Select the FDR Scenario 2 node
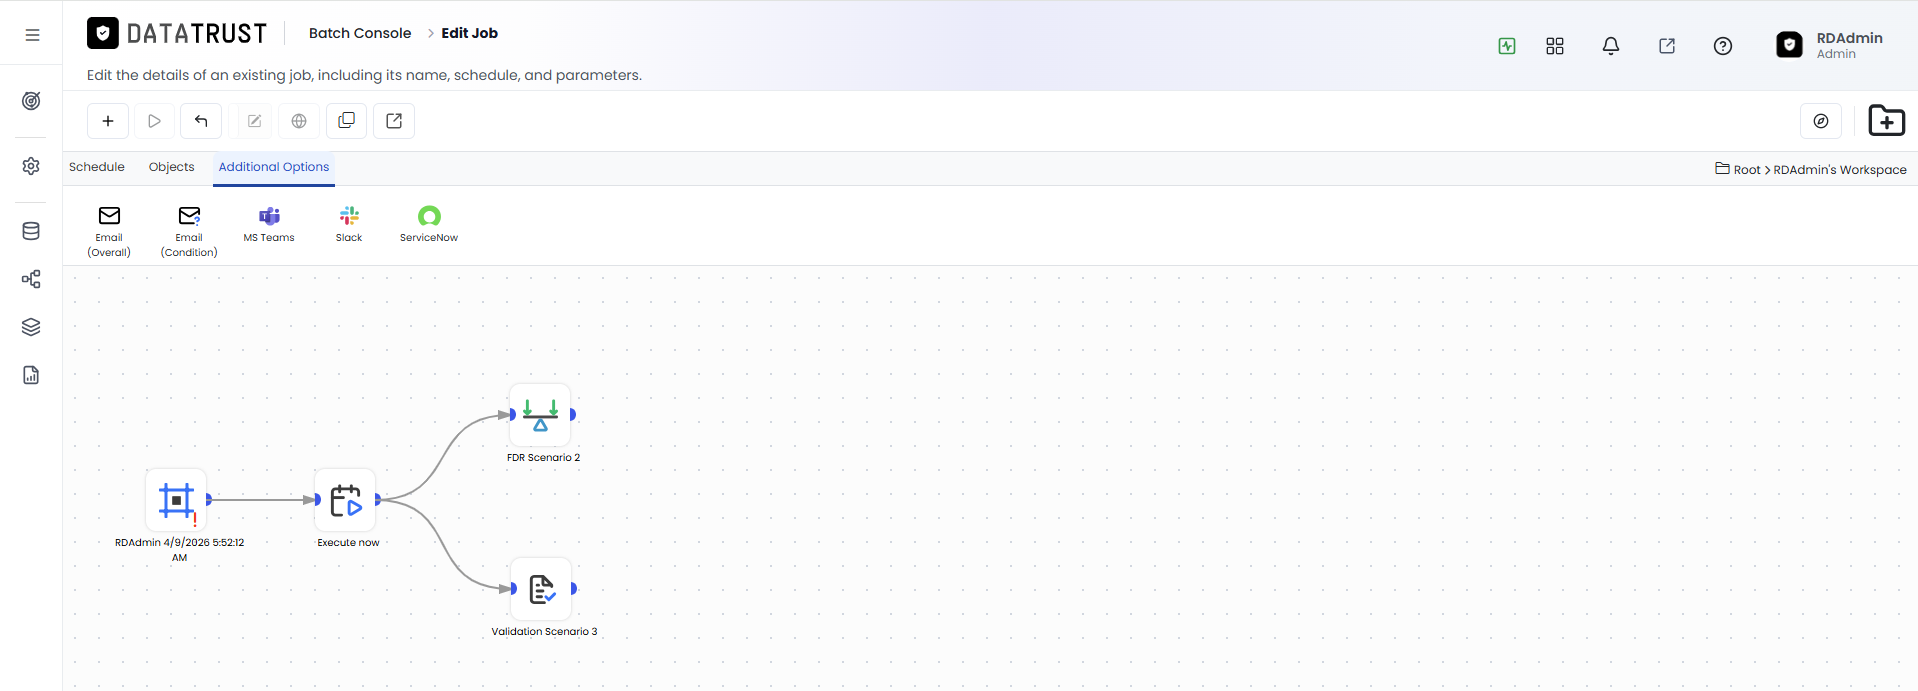Viewport: 1918px width, 691px height. pyautogui.click(x=540, y=414)
